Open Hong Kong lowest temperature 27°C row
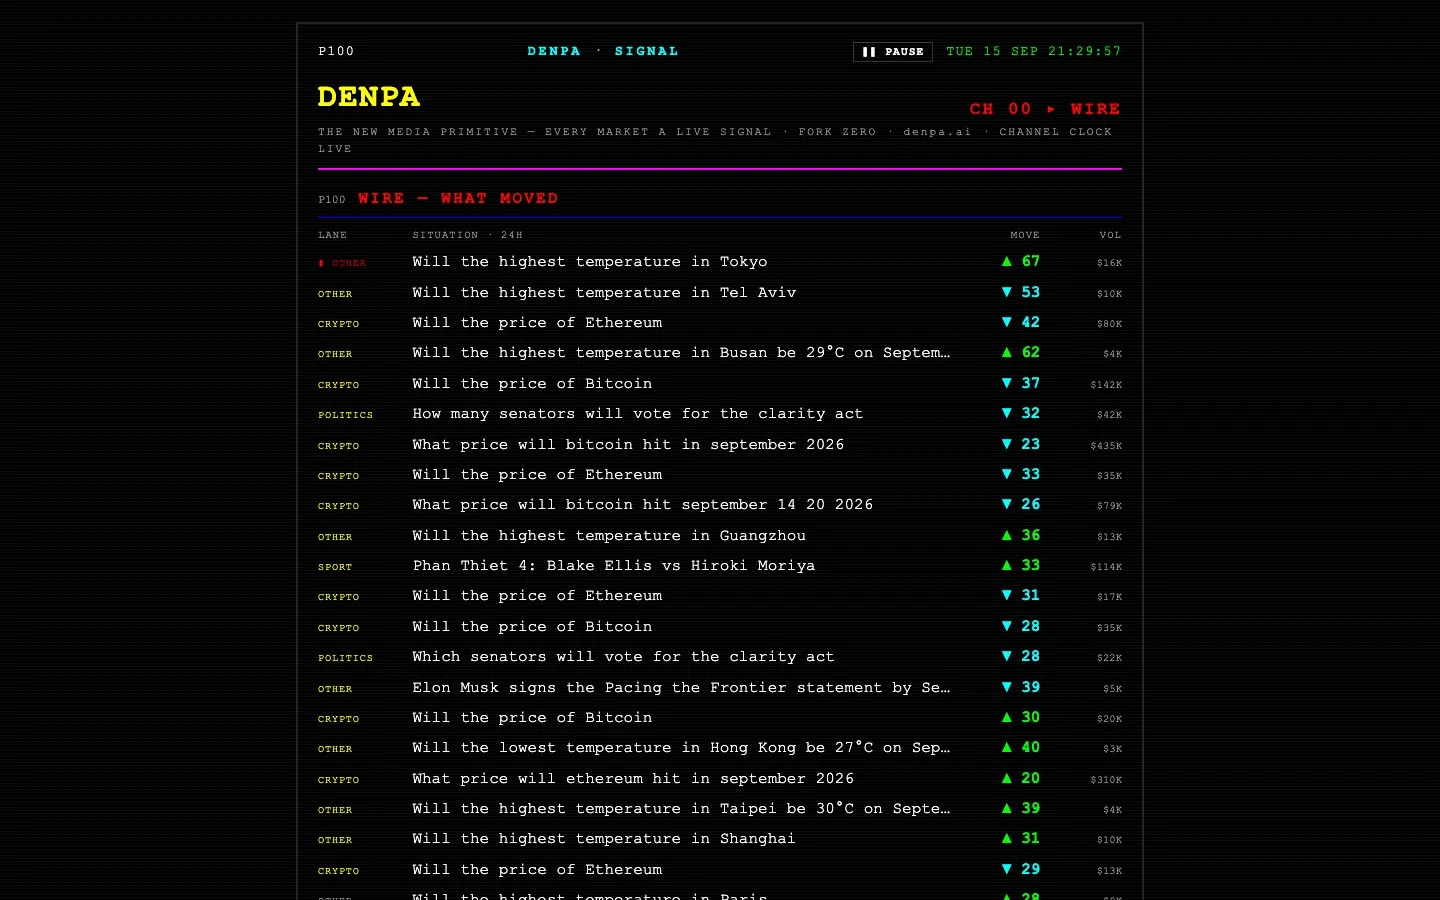Image resolution: width=1440 pixels, height=900 pixels. pyautogui.click(x=720, y=748)
